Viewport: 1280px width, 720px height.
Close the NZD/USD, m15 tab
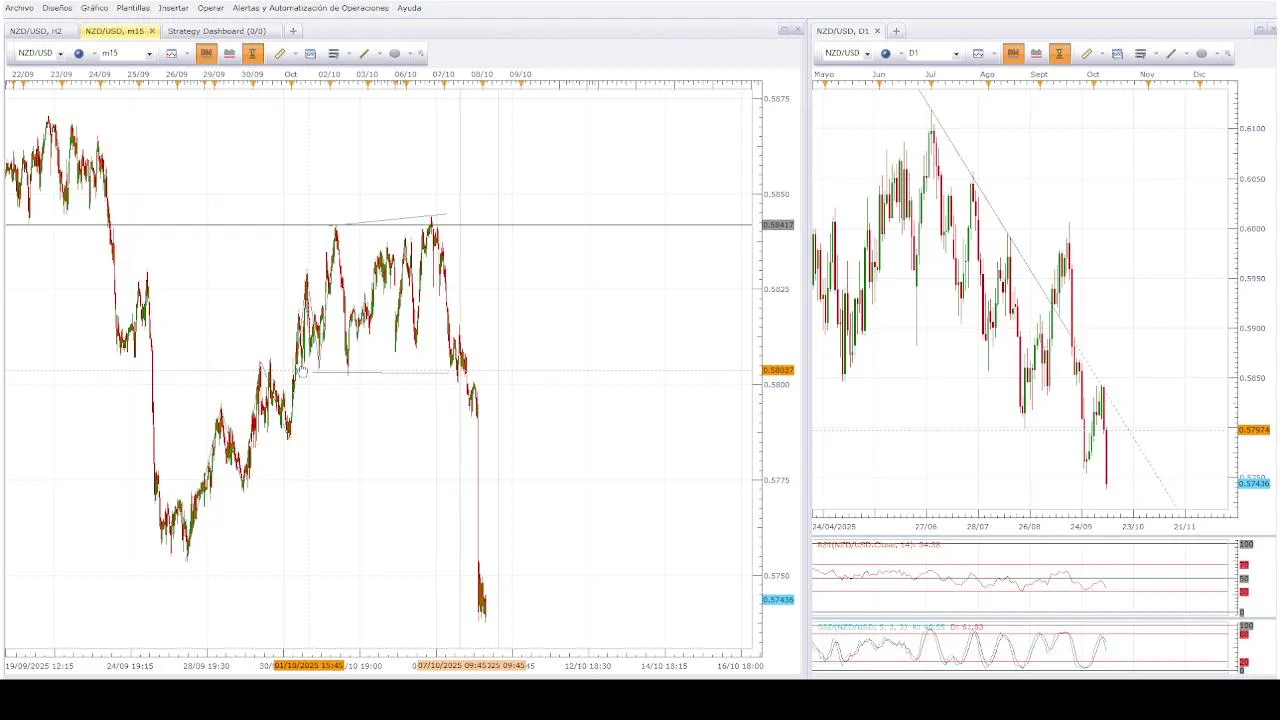pos(152,31)
